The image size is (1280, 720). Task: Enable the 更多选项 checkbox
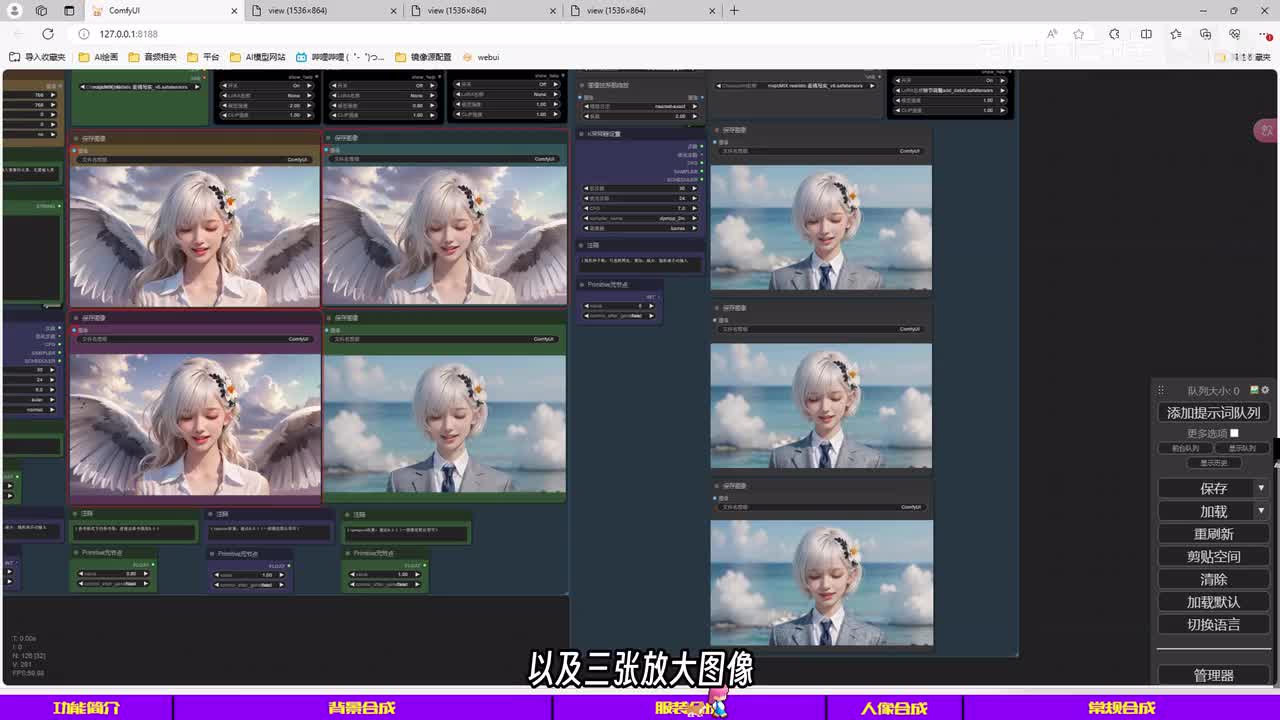click(1234, 433)
